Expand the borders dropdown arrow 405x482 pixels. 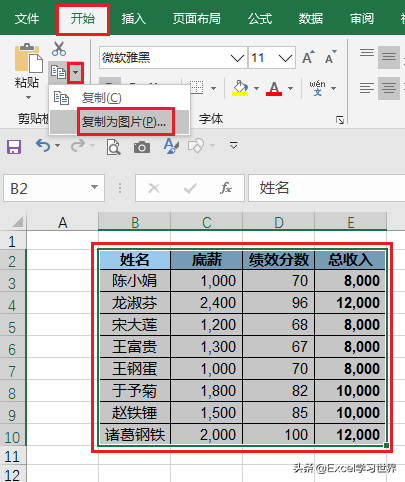tap(213, 88)
